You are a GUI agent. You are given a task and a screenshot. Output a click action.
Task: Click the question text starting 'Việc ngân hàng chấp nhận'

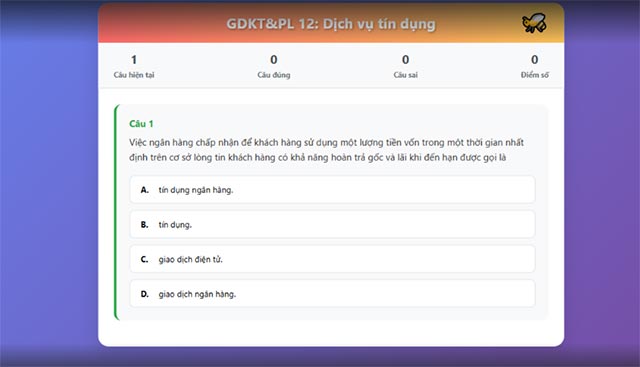click(326, 150)
